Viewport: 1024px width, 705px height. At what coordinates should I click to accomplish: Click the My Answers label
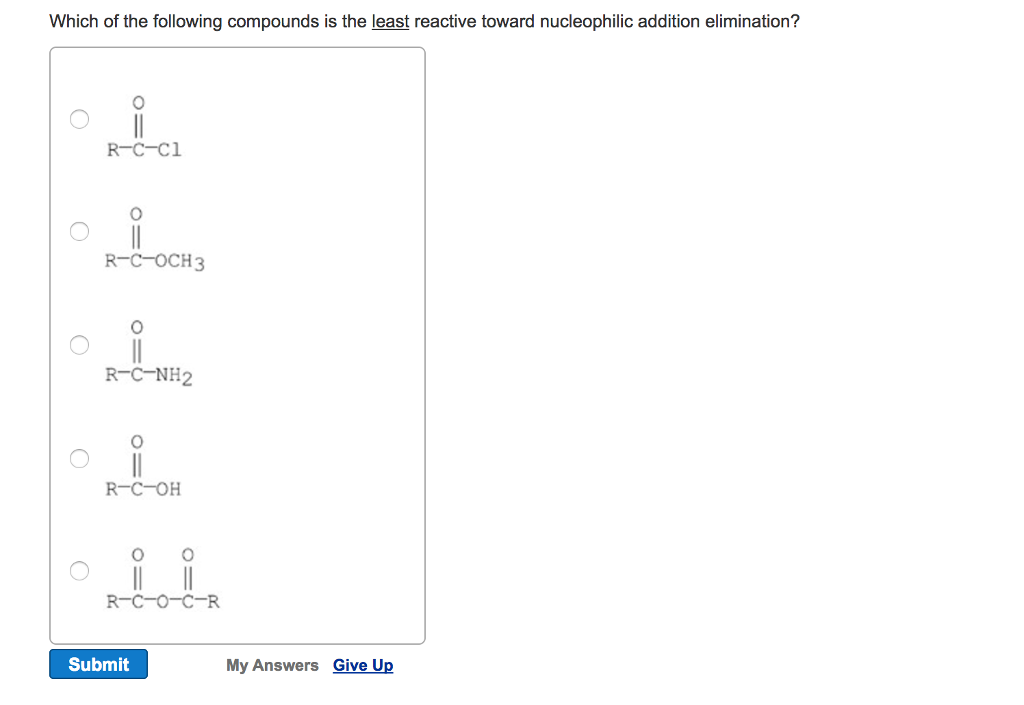click(x=272, y=665)
